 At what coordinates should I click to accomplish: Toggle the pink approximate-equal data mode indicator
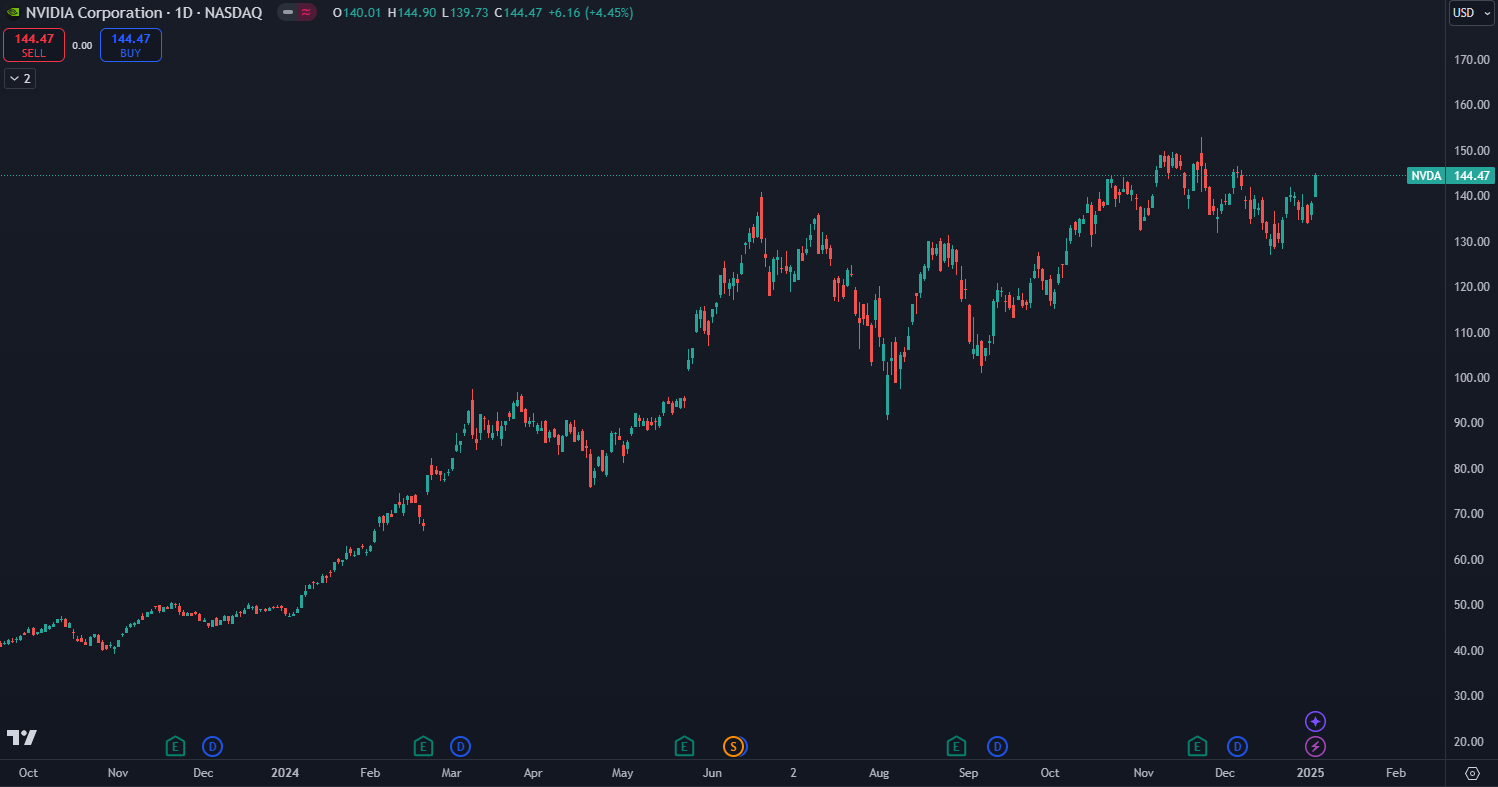[305, 13]
